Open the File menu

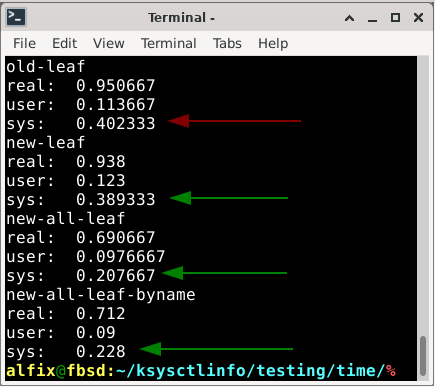coord(24,43)
